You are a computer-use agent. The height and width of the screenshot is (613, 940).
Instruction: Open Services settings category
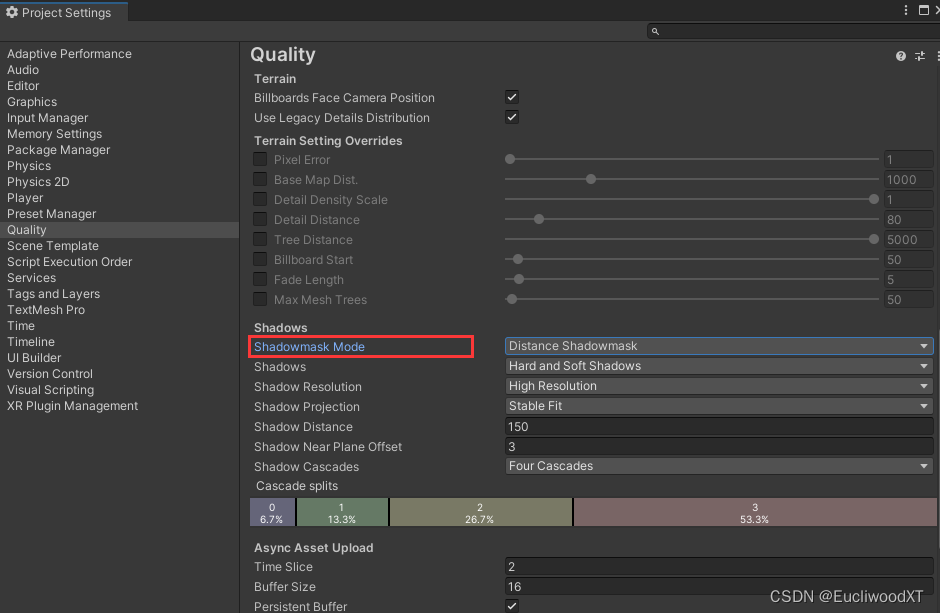point(31,277)
